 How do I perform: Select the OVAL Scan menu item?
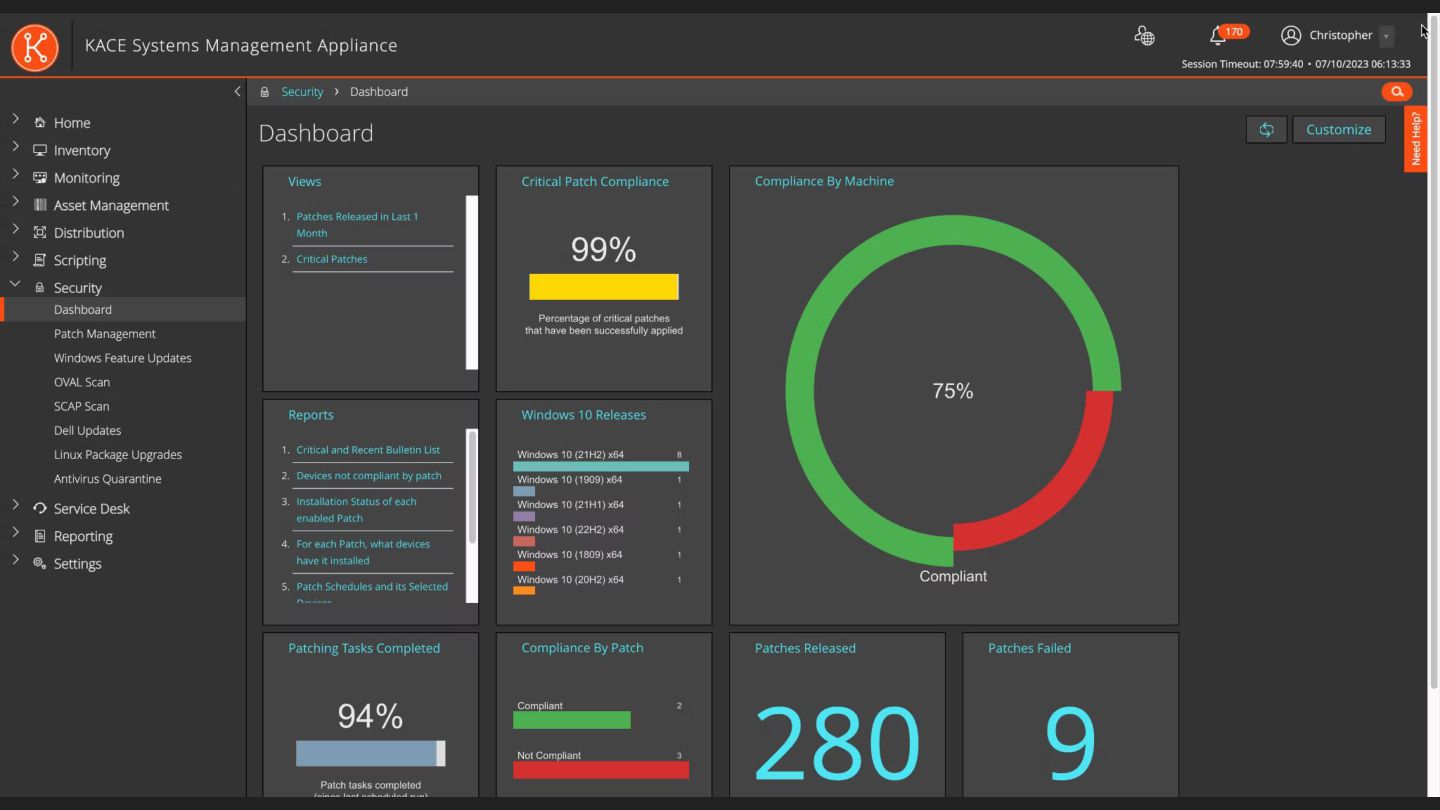click(82, 382)
